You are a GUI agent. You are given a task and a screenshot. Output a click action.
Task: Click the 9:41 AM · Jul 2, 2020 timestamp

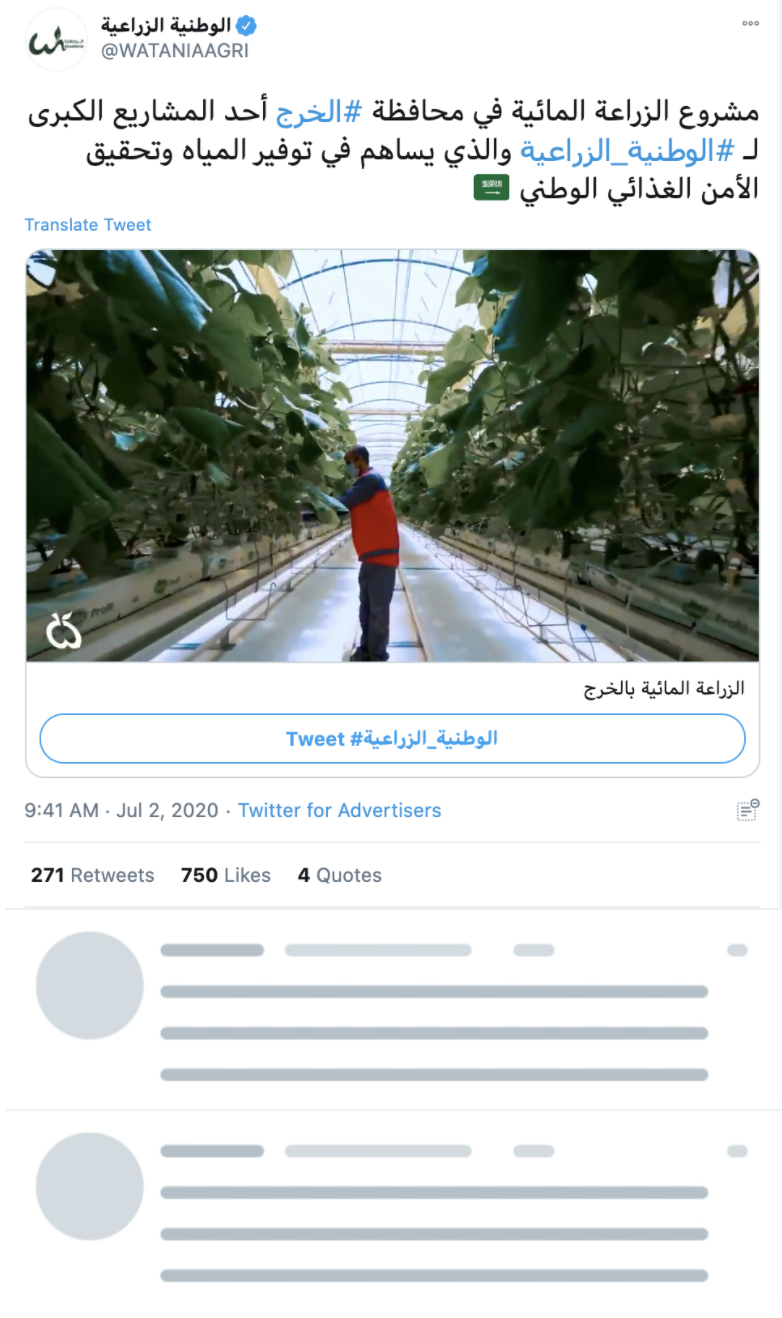tap(121, 810)
